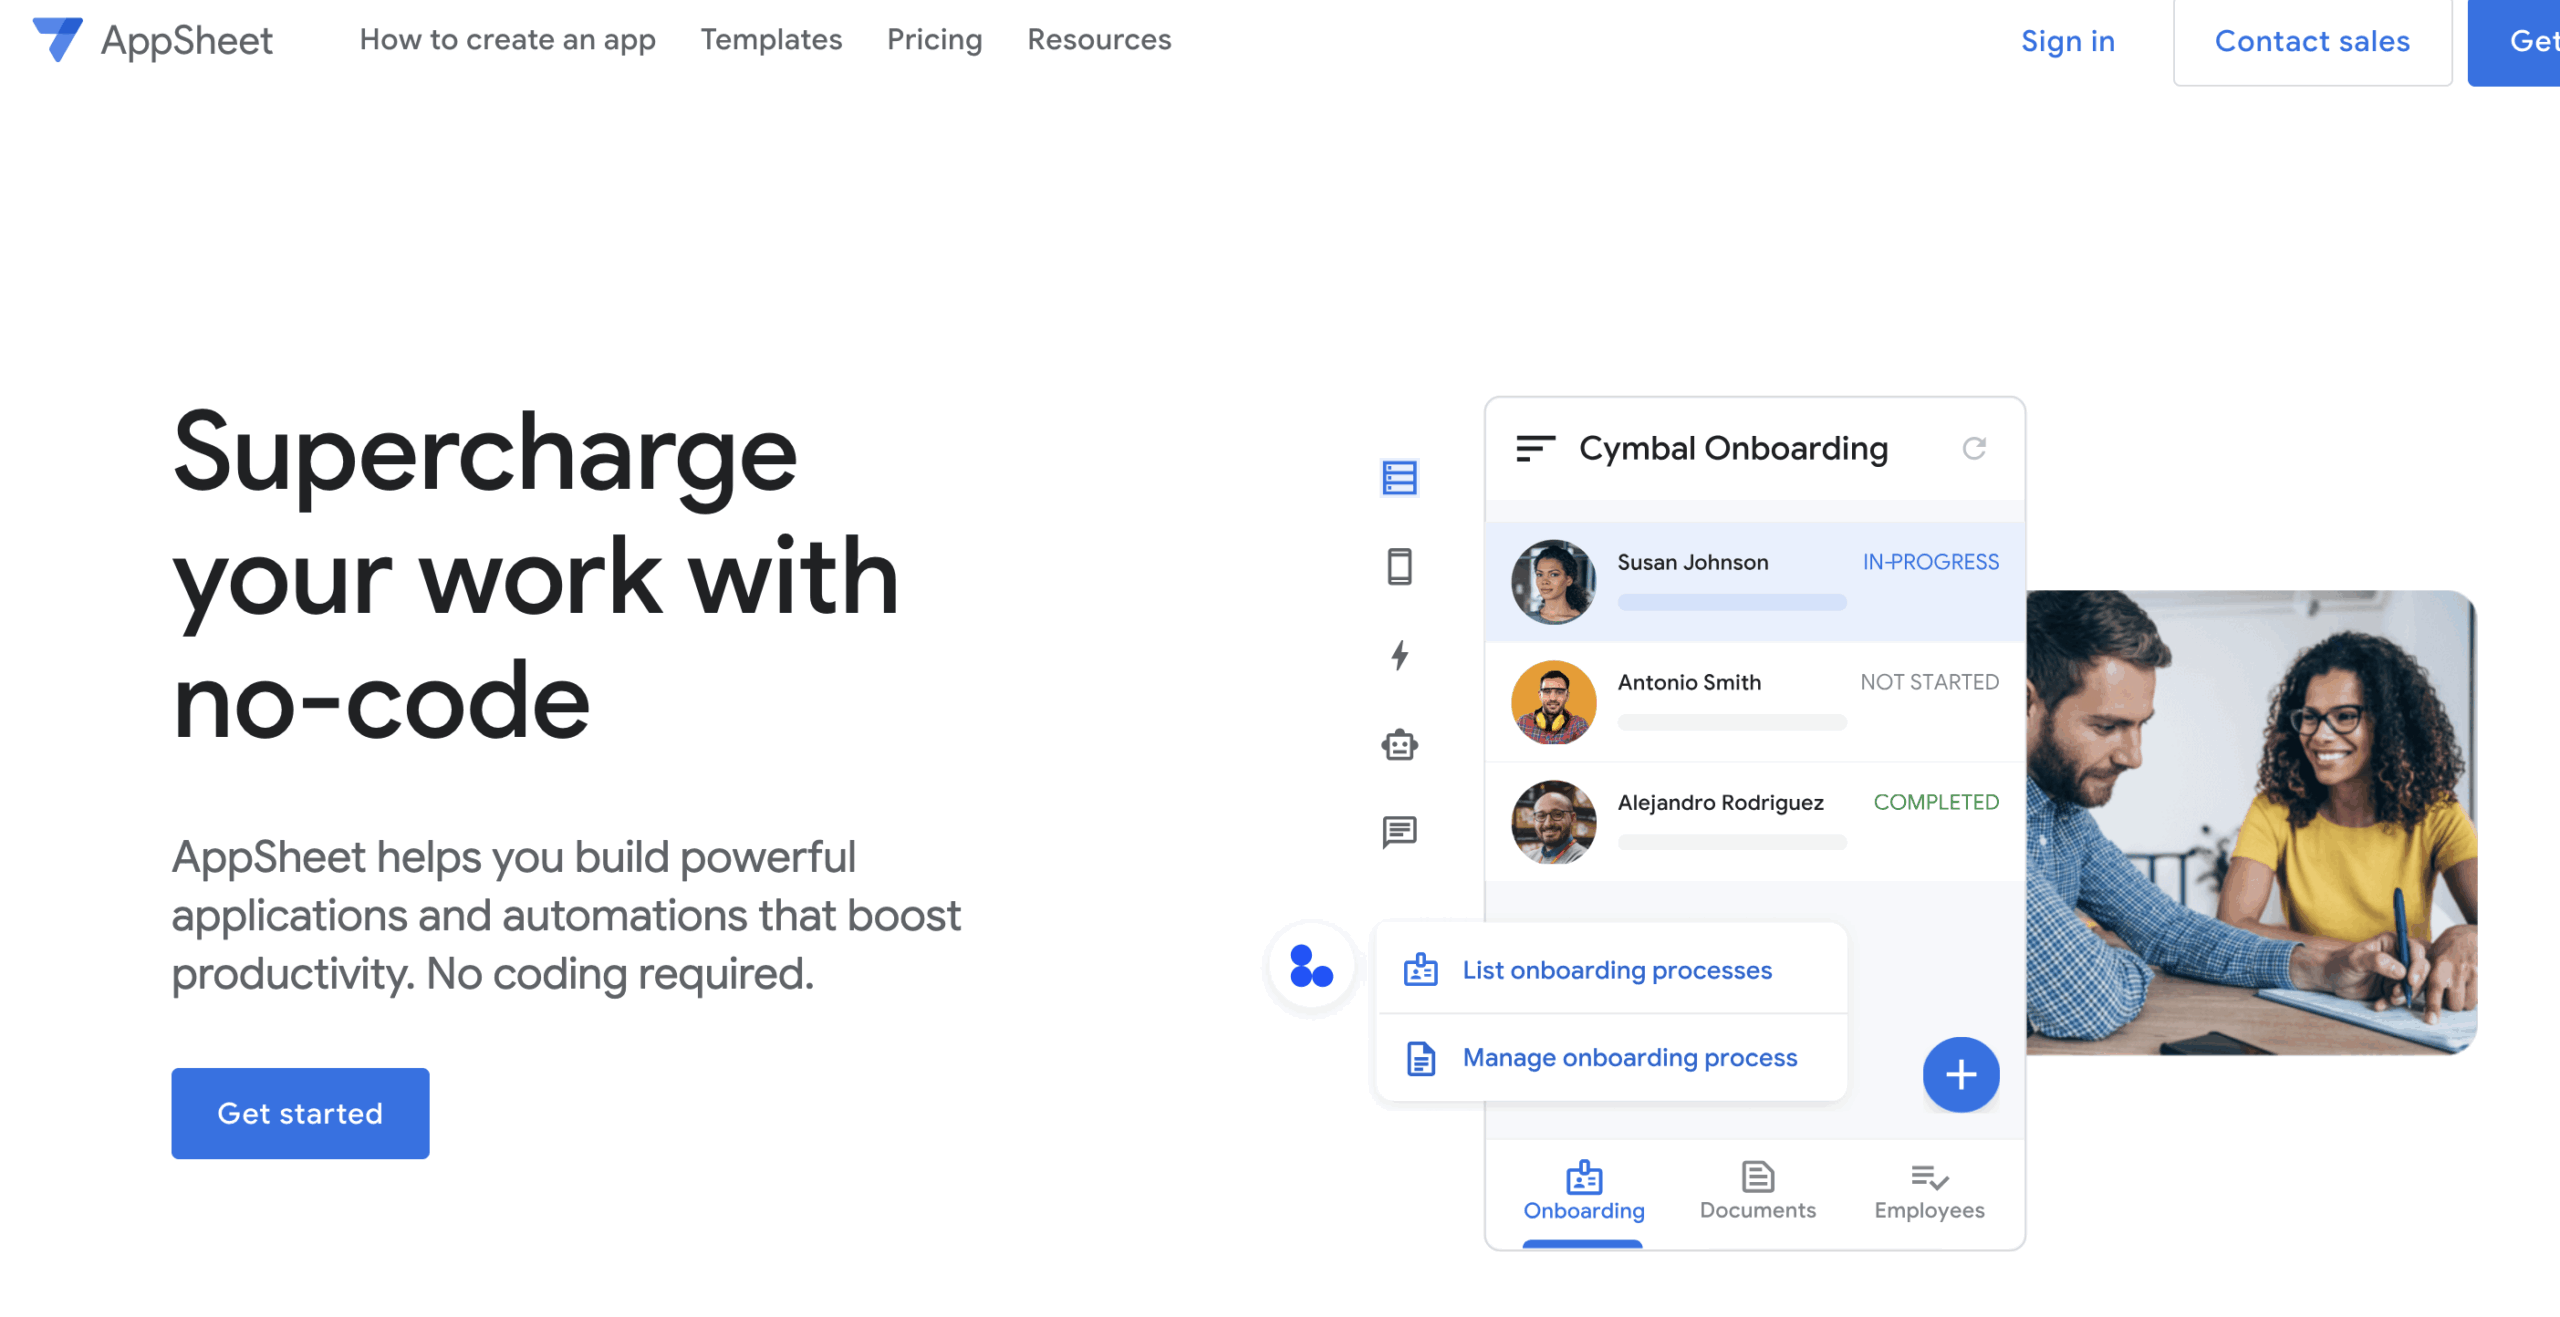This screenshot has width=2560, height=1317.
Task: Click Antonio Smith's progress bar
Action: click(1731, 722)
